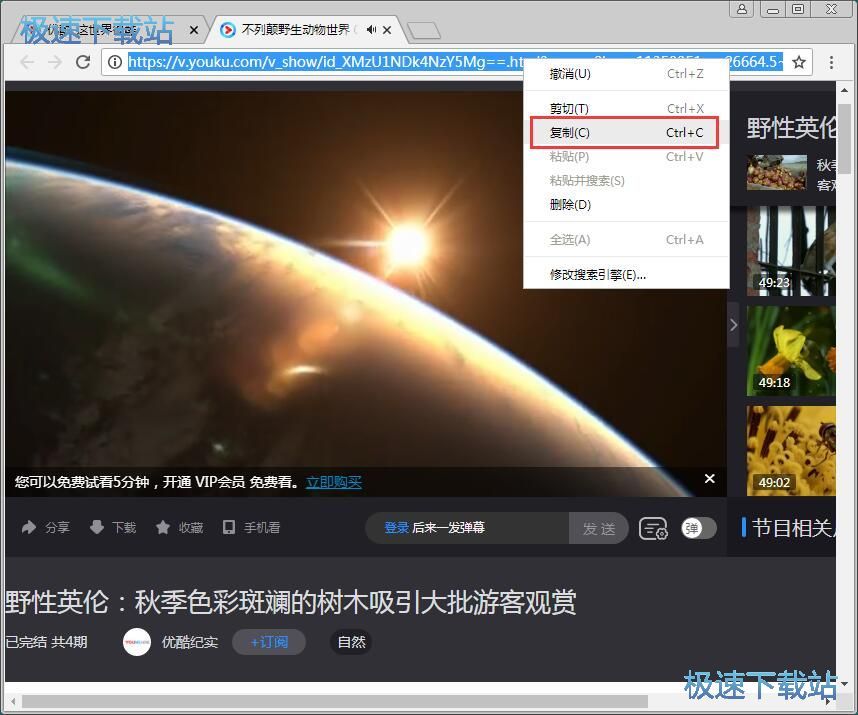Choose 剪切(T) in the context menu
The width and height of the screenshot is (858, 715).
627,108
